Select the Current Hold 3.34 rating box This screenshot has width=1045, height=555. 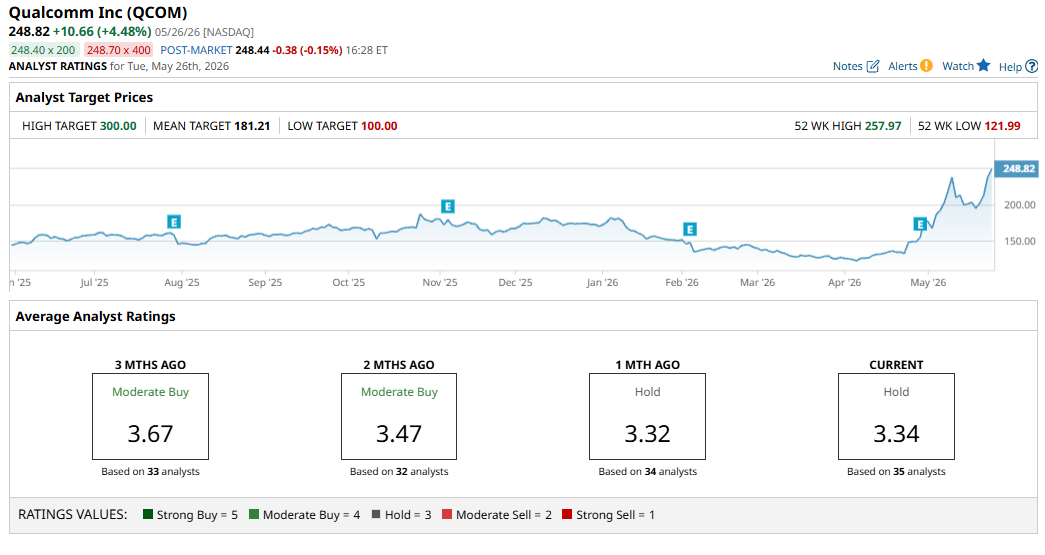[896, 416]
